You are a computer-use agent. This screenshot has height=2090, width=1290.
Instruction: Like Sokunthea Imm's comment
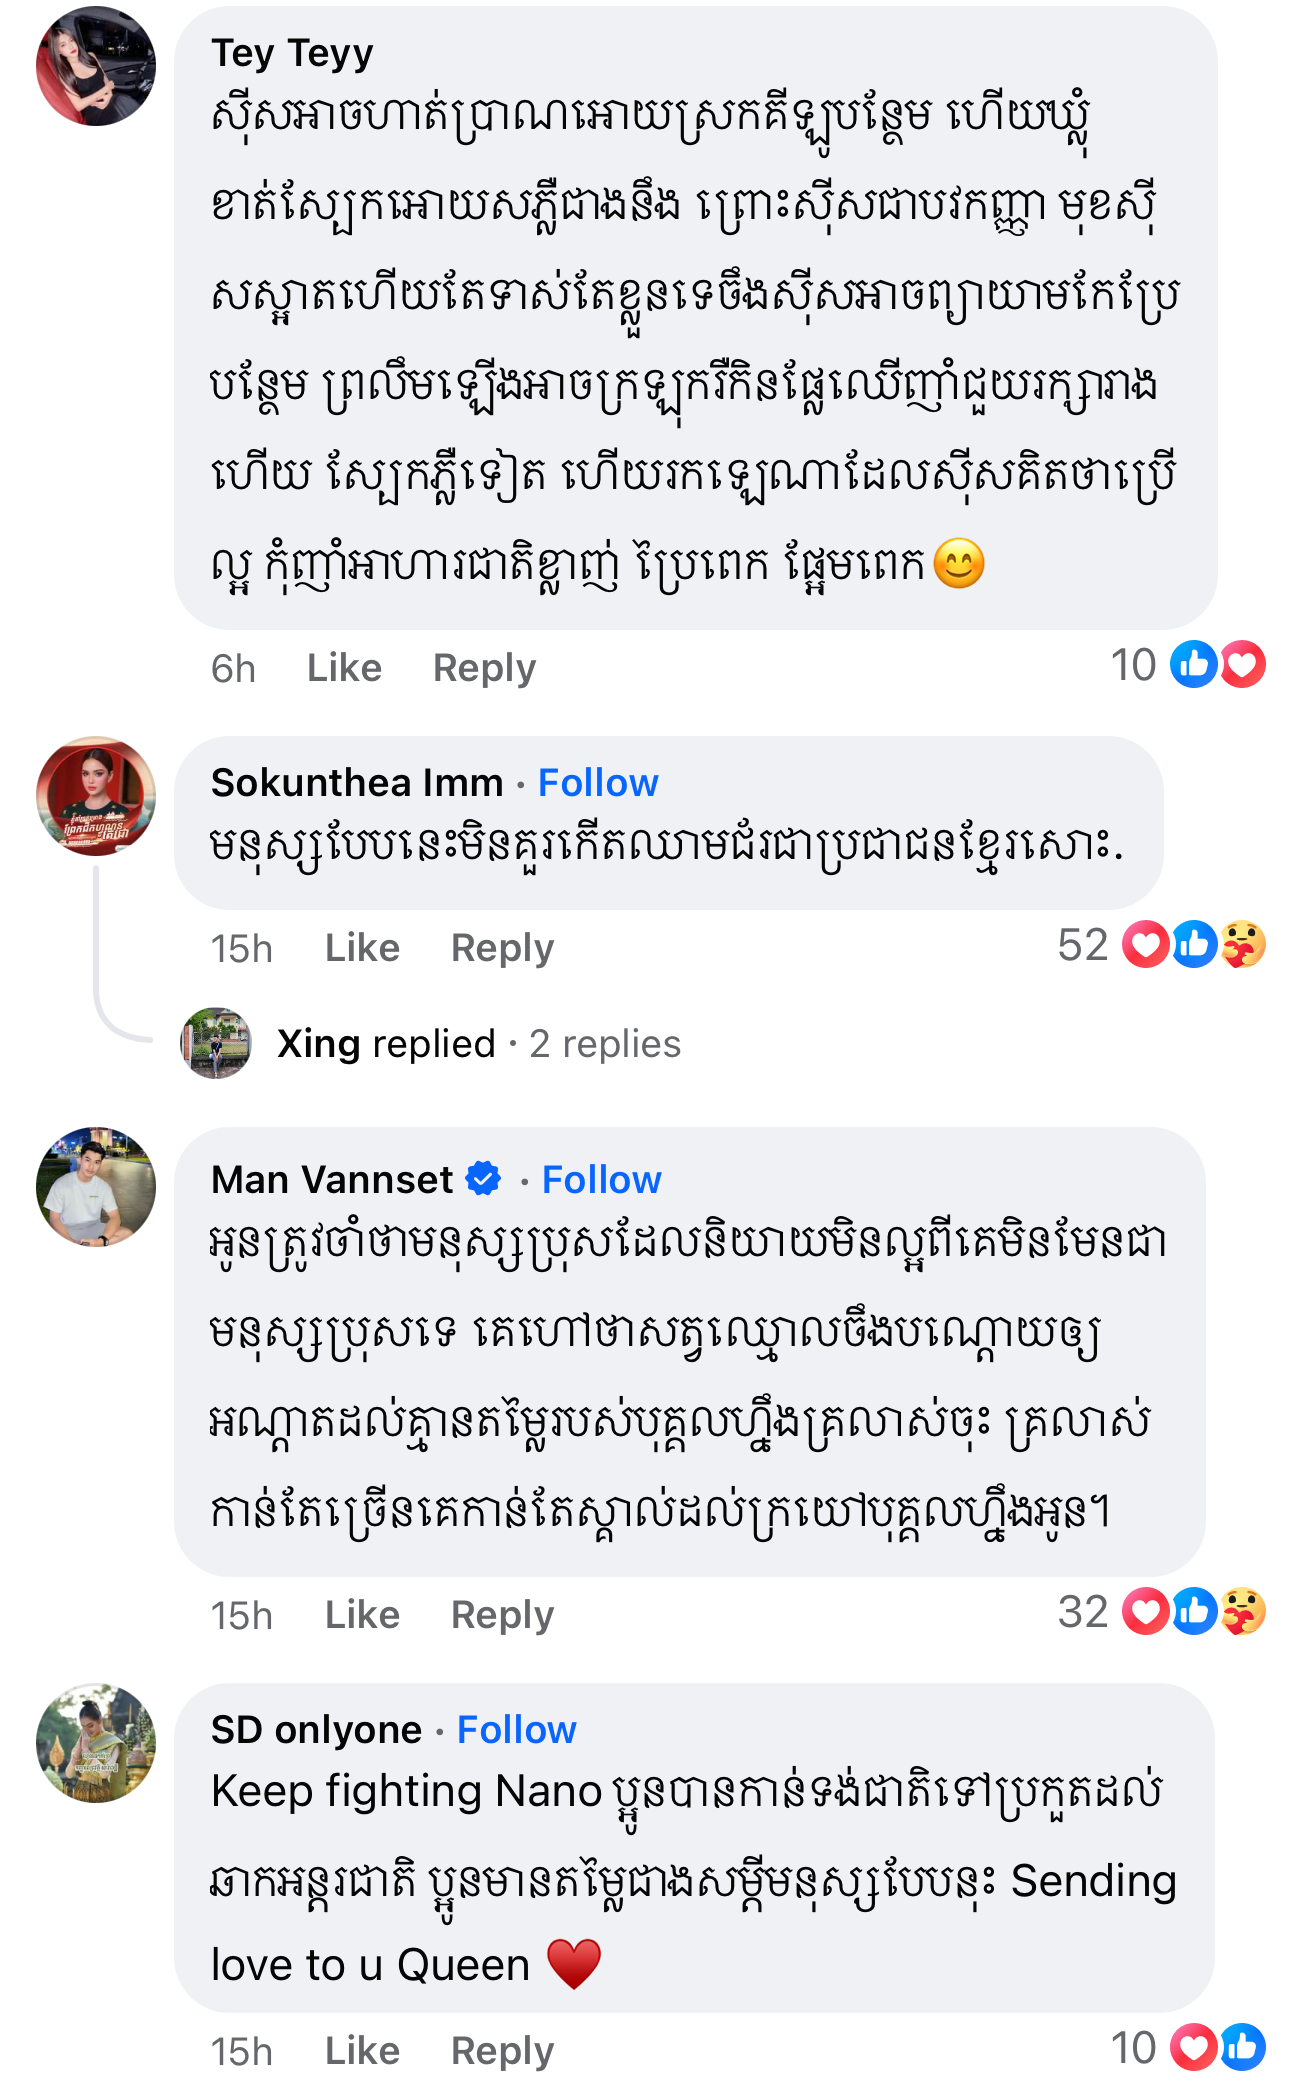(x=362, y=948)
